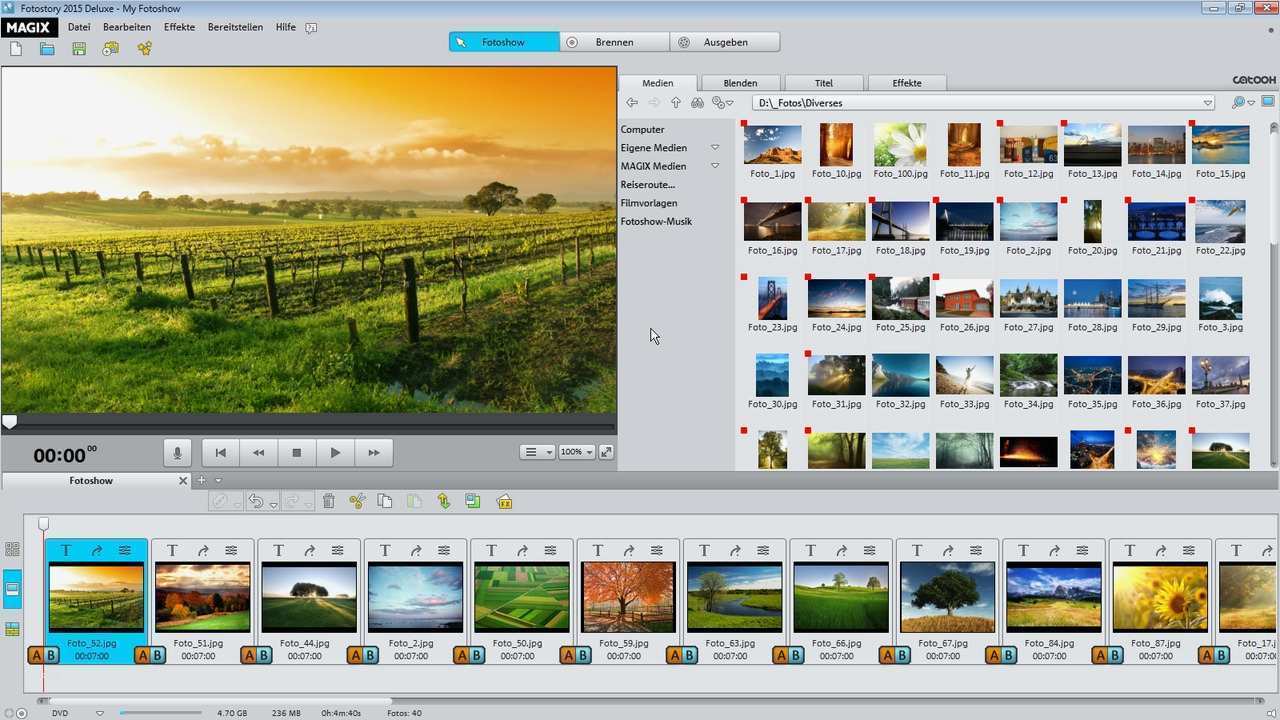Open the text title editor on Foto_51.jpg slide
Screen dimensions: 1280x720
click(172, 550)
